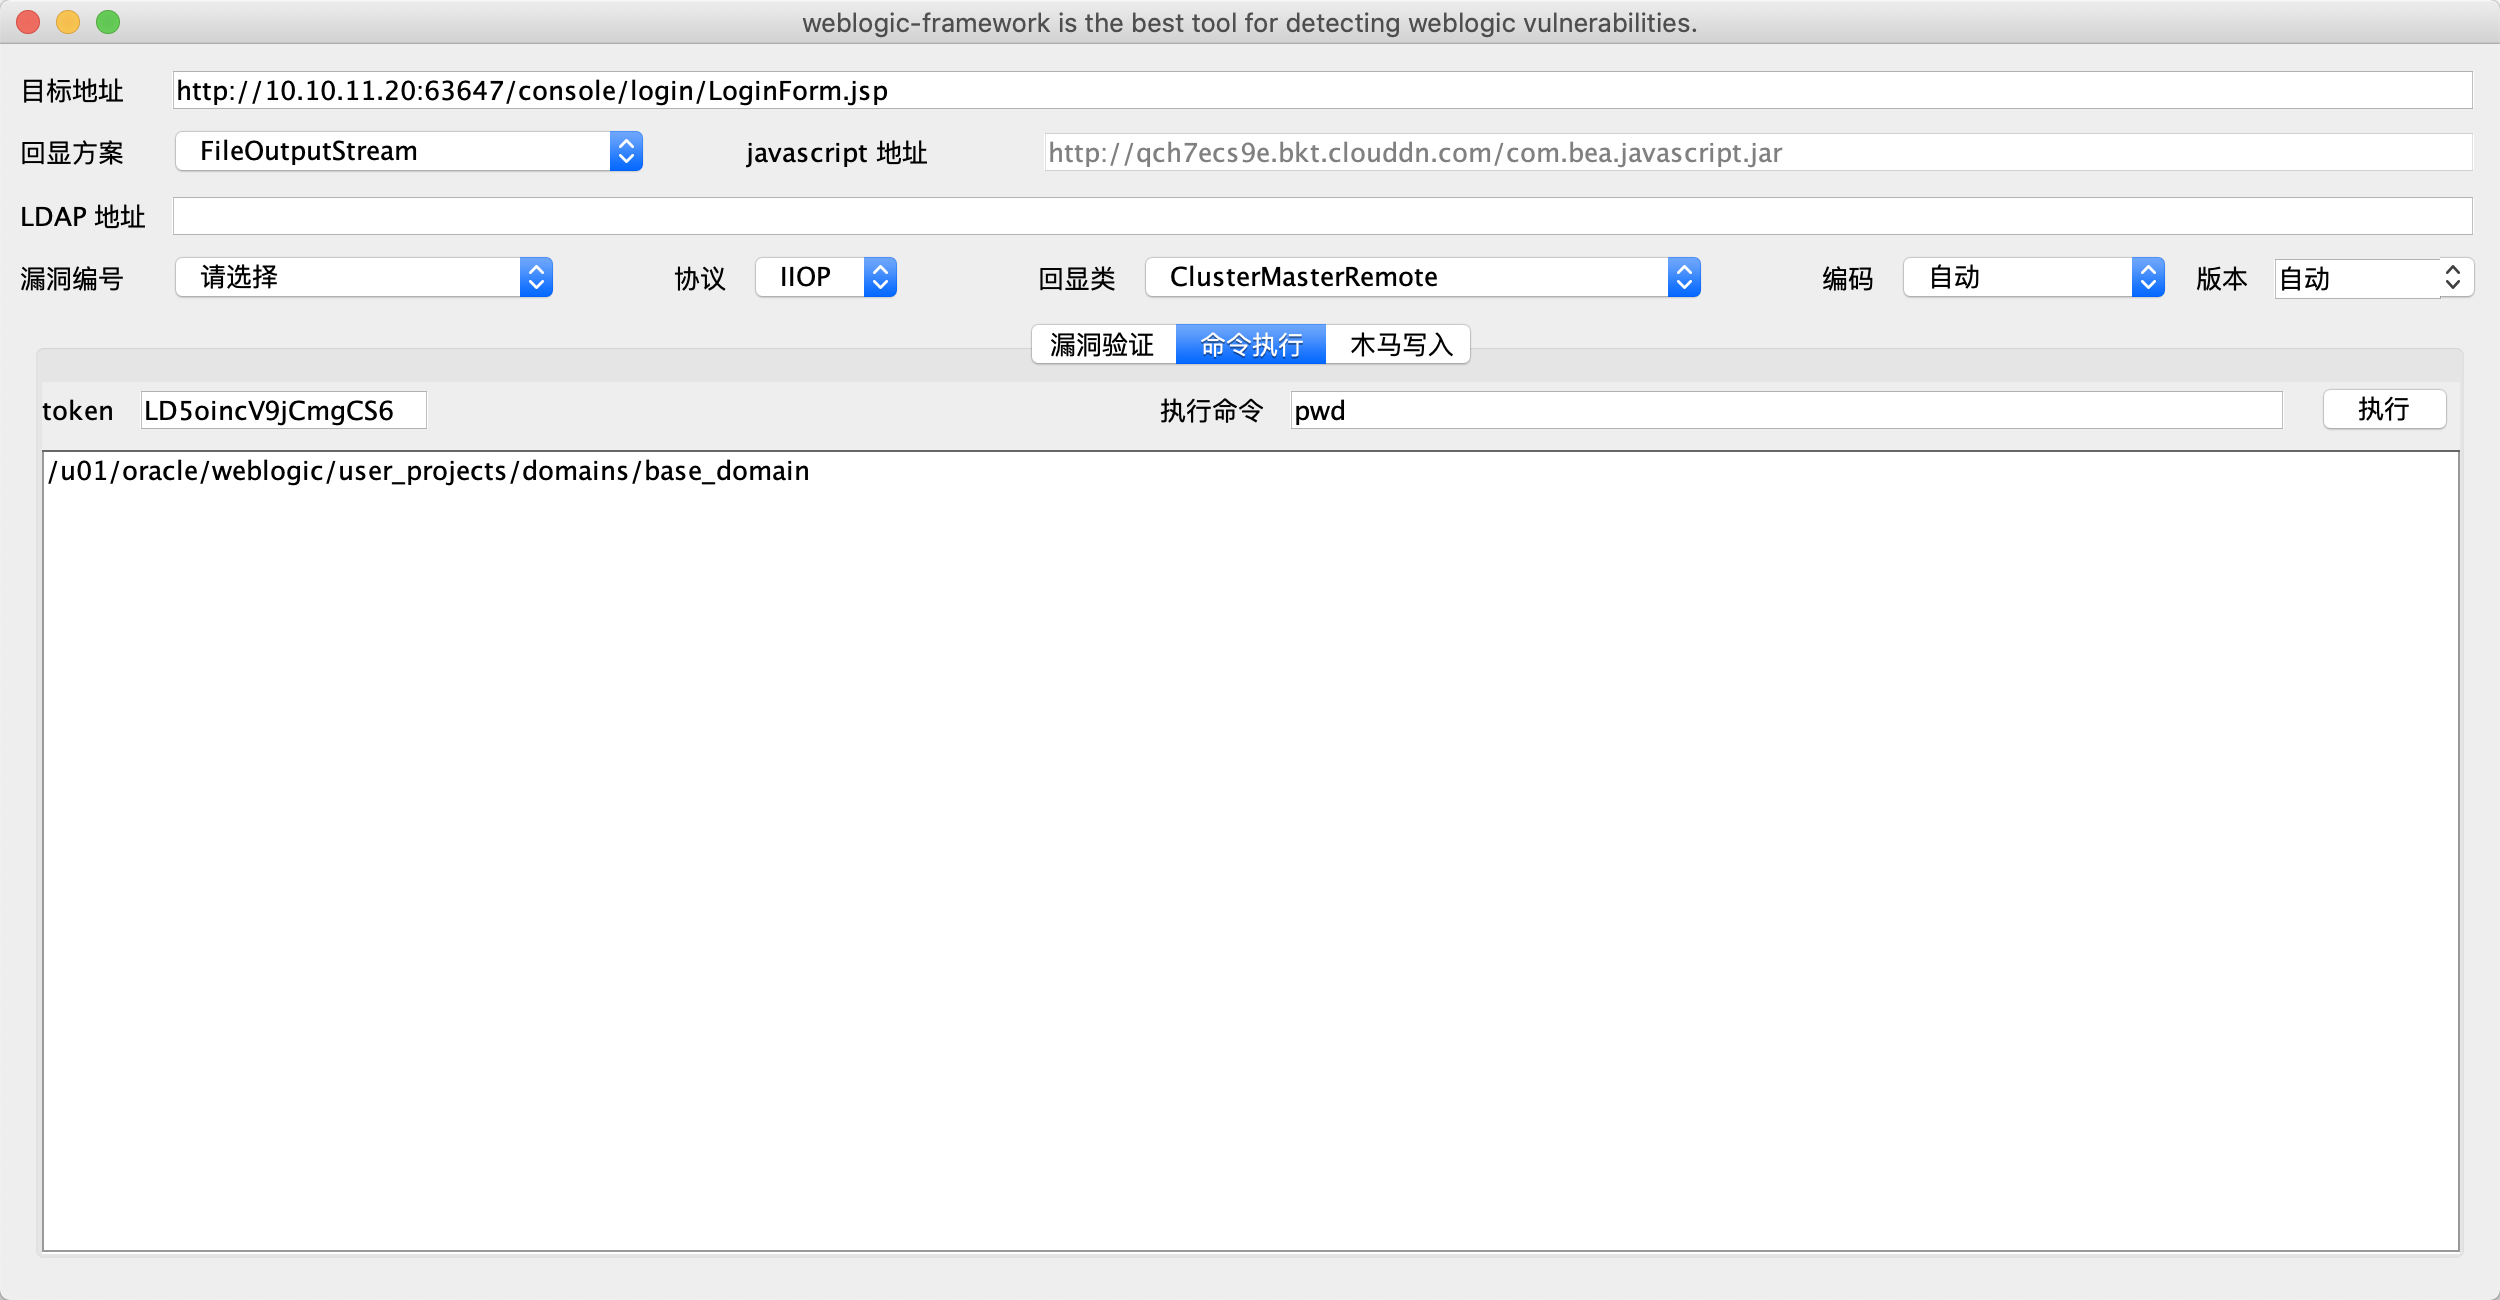Viewport: 2500px width, 1300px height.
Task: Open the IIOP protocol dropdown
Action: (825, 278)
